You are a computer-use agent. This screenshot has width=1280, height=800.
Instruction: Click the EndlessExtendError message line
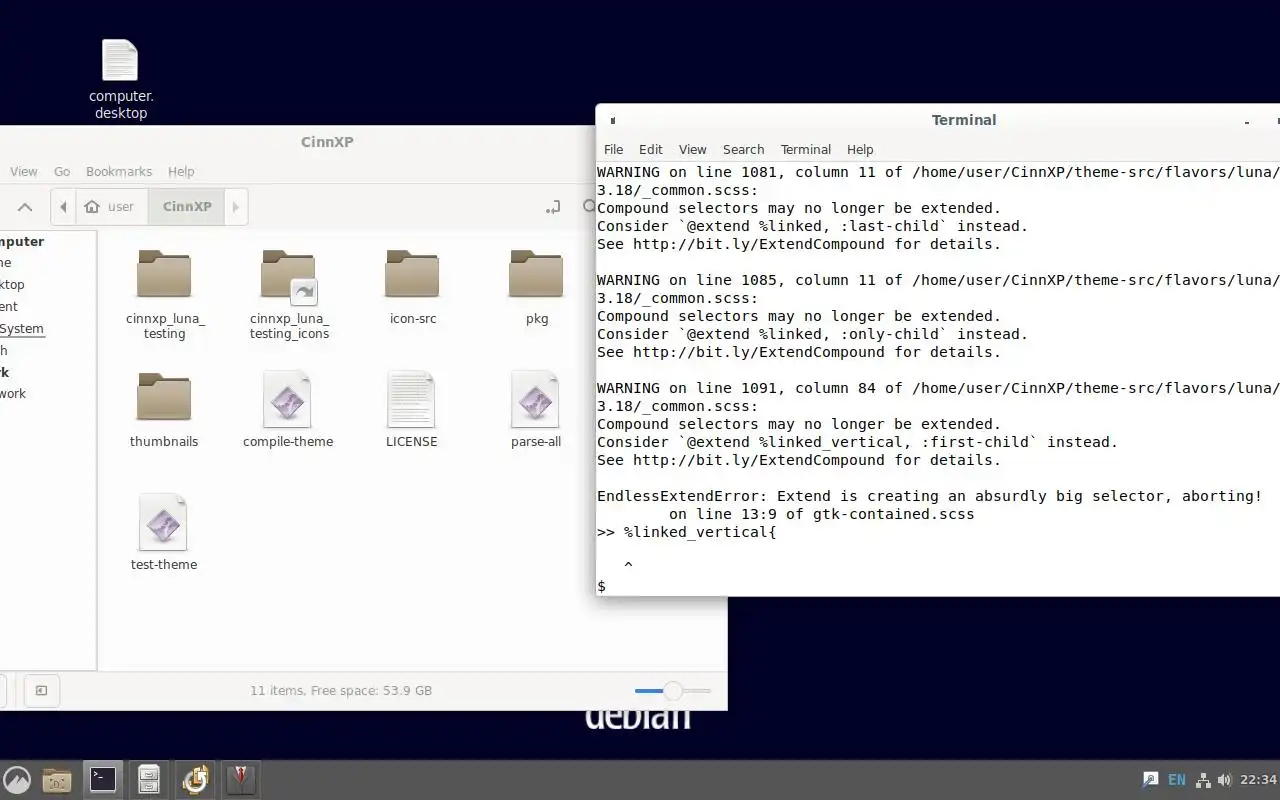point(930,496)
